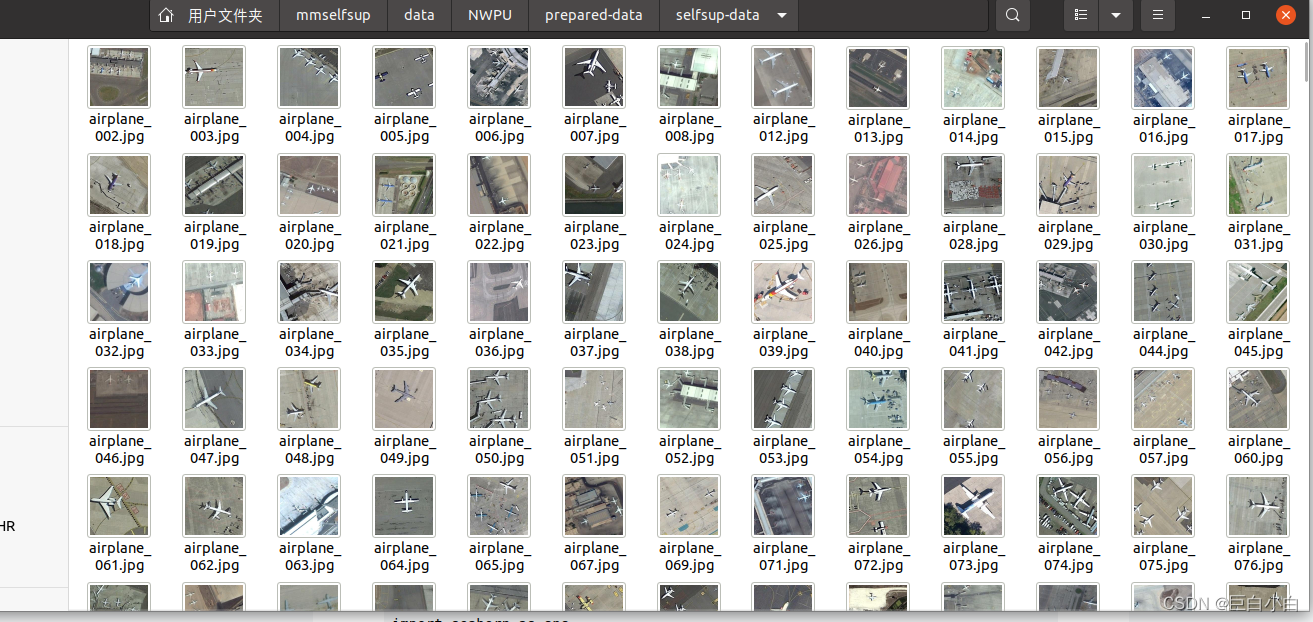The height and width of the screenshot is (622, 1313).
Task: Select the airplane_021.jpg thumbnail
Action: click(404, 184)
